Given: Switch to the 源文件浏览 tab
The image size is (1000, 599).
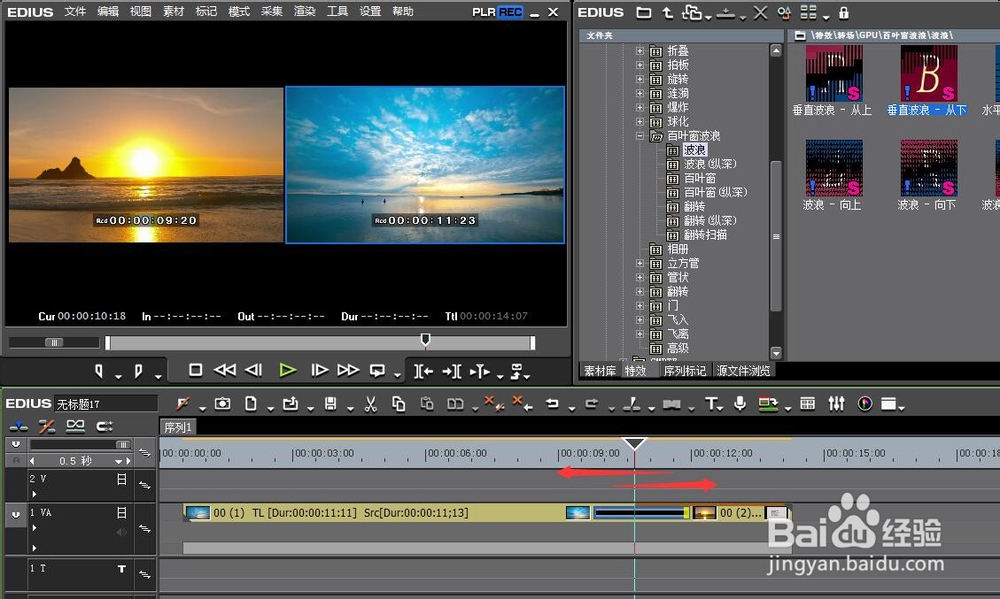Looking at the screenshot, I should coord(743,371).
